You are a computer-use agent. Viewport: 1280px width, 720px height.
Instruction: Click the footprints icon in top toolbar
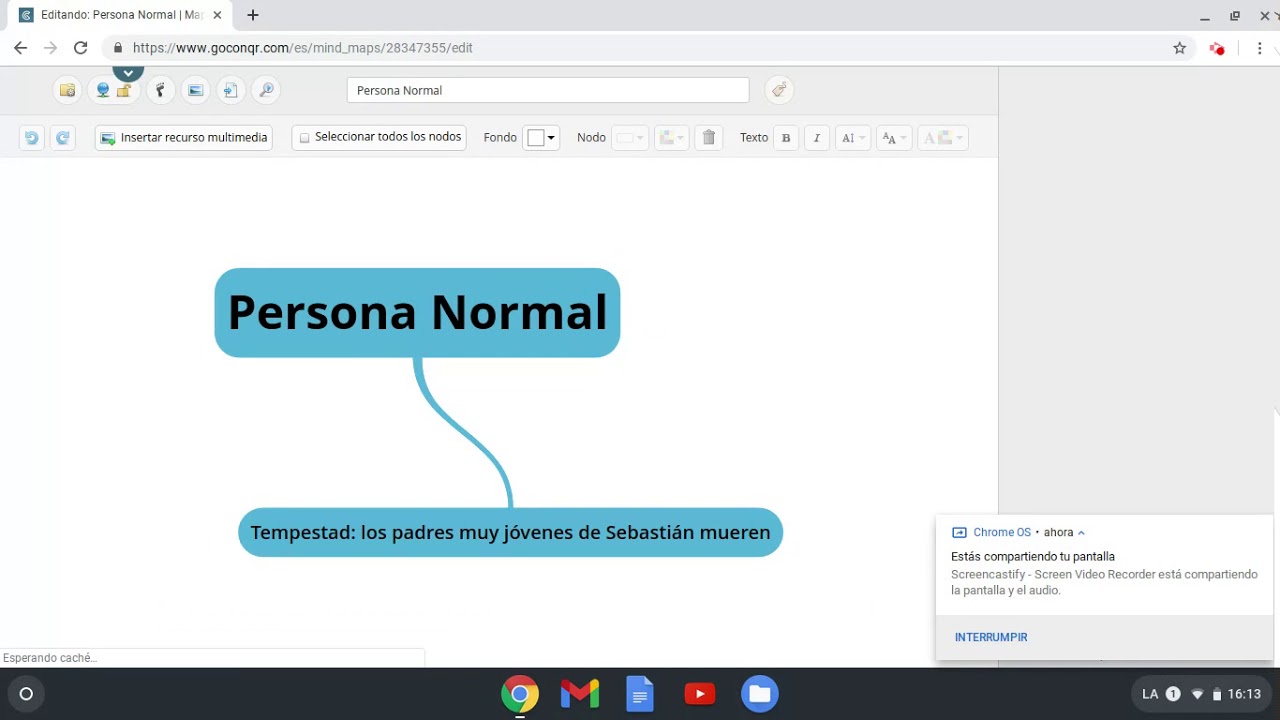point(160,90)
